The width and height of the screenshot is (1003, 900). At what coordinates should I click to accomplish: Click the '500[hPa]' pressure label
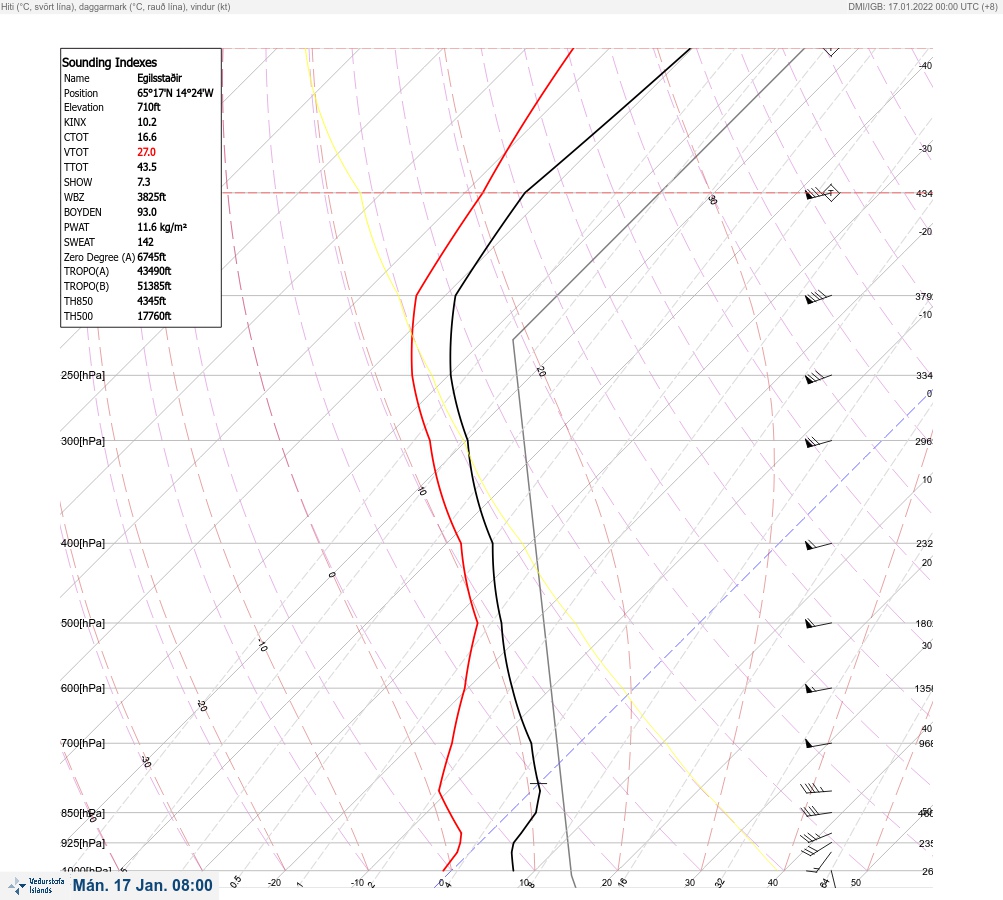click(x=83, y=623)
